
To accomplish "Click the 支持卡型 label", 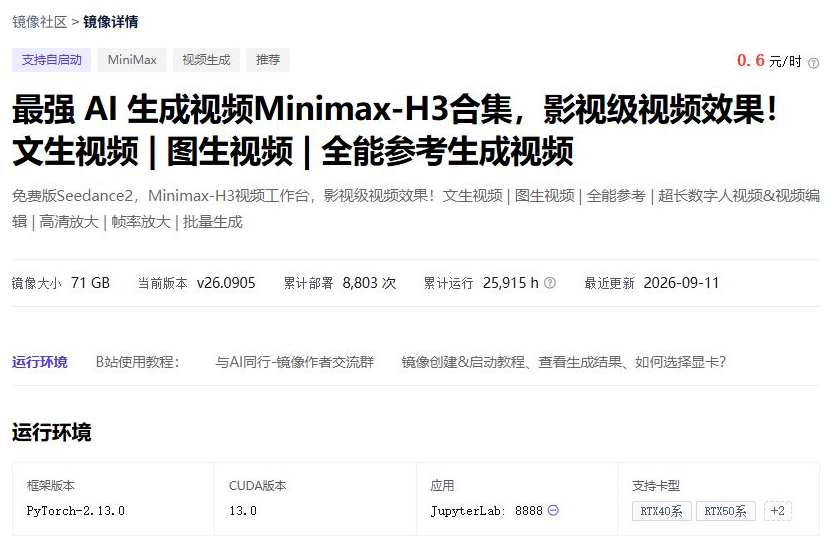I will (656, 485).
